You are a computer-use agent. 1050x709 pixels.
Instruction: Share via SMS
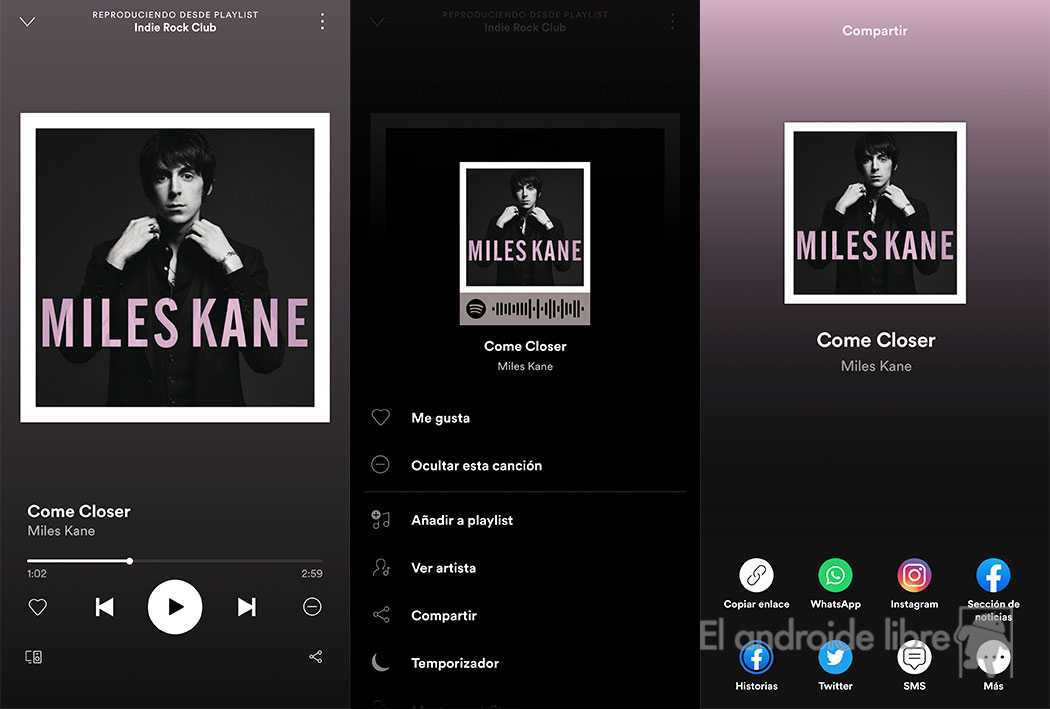(x=914, y=657)
